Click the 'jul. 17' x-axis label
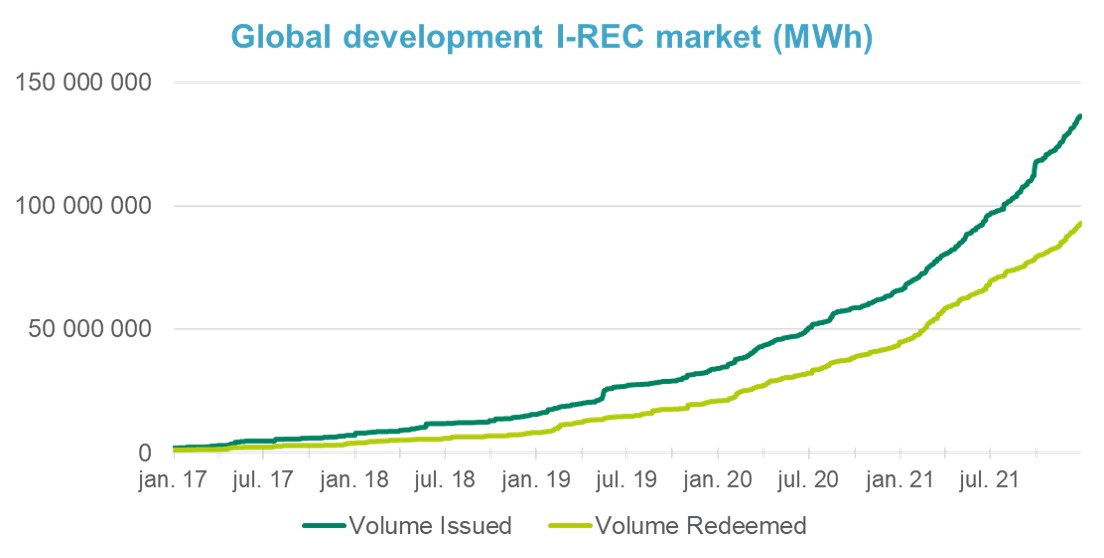Viewport: 1104px width, 558px height. tap(262, 480)
